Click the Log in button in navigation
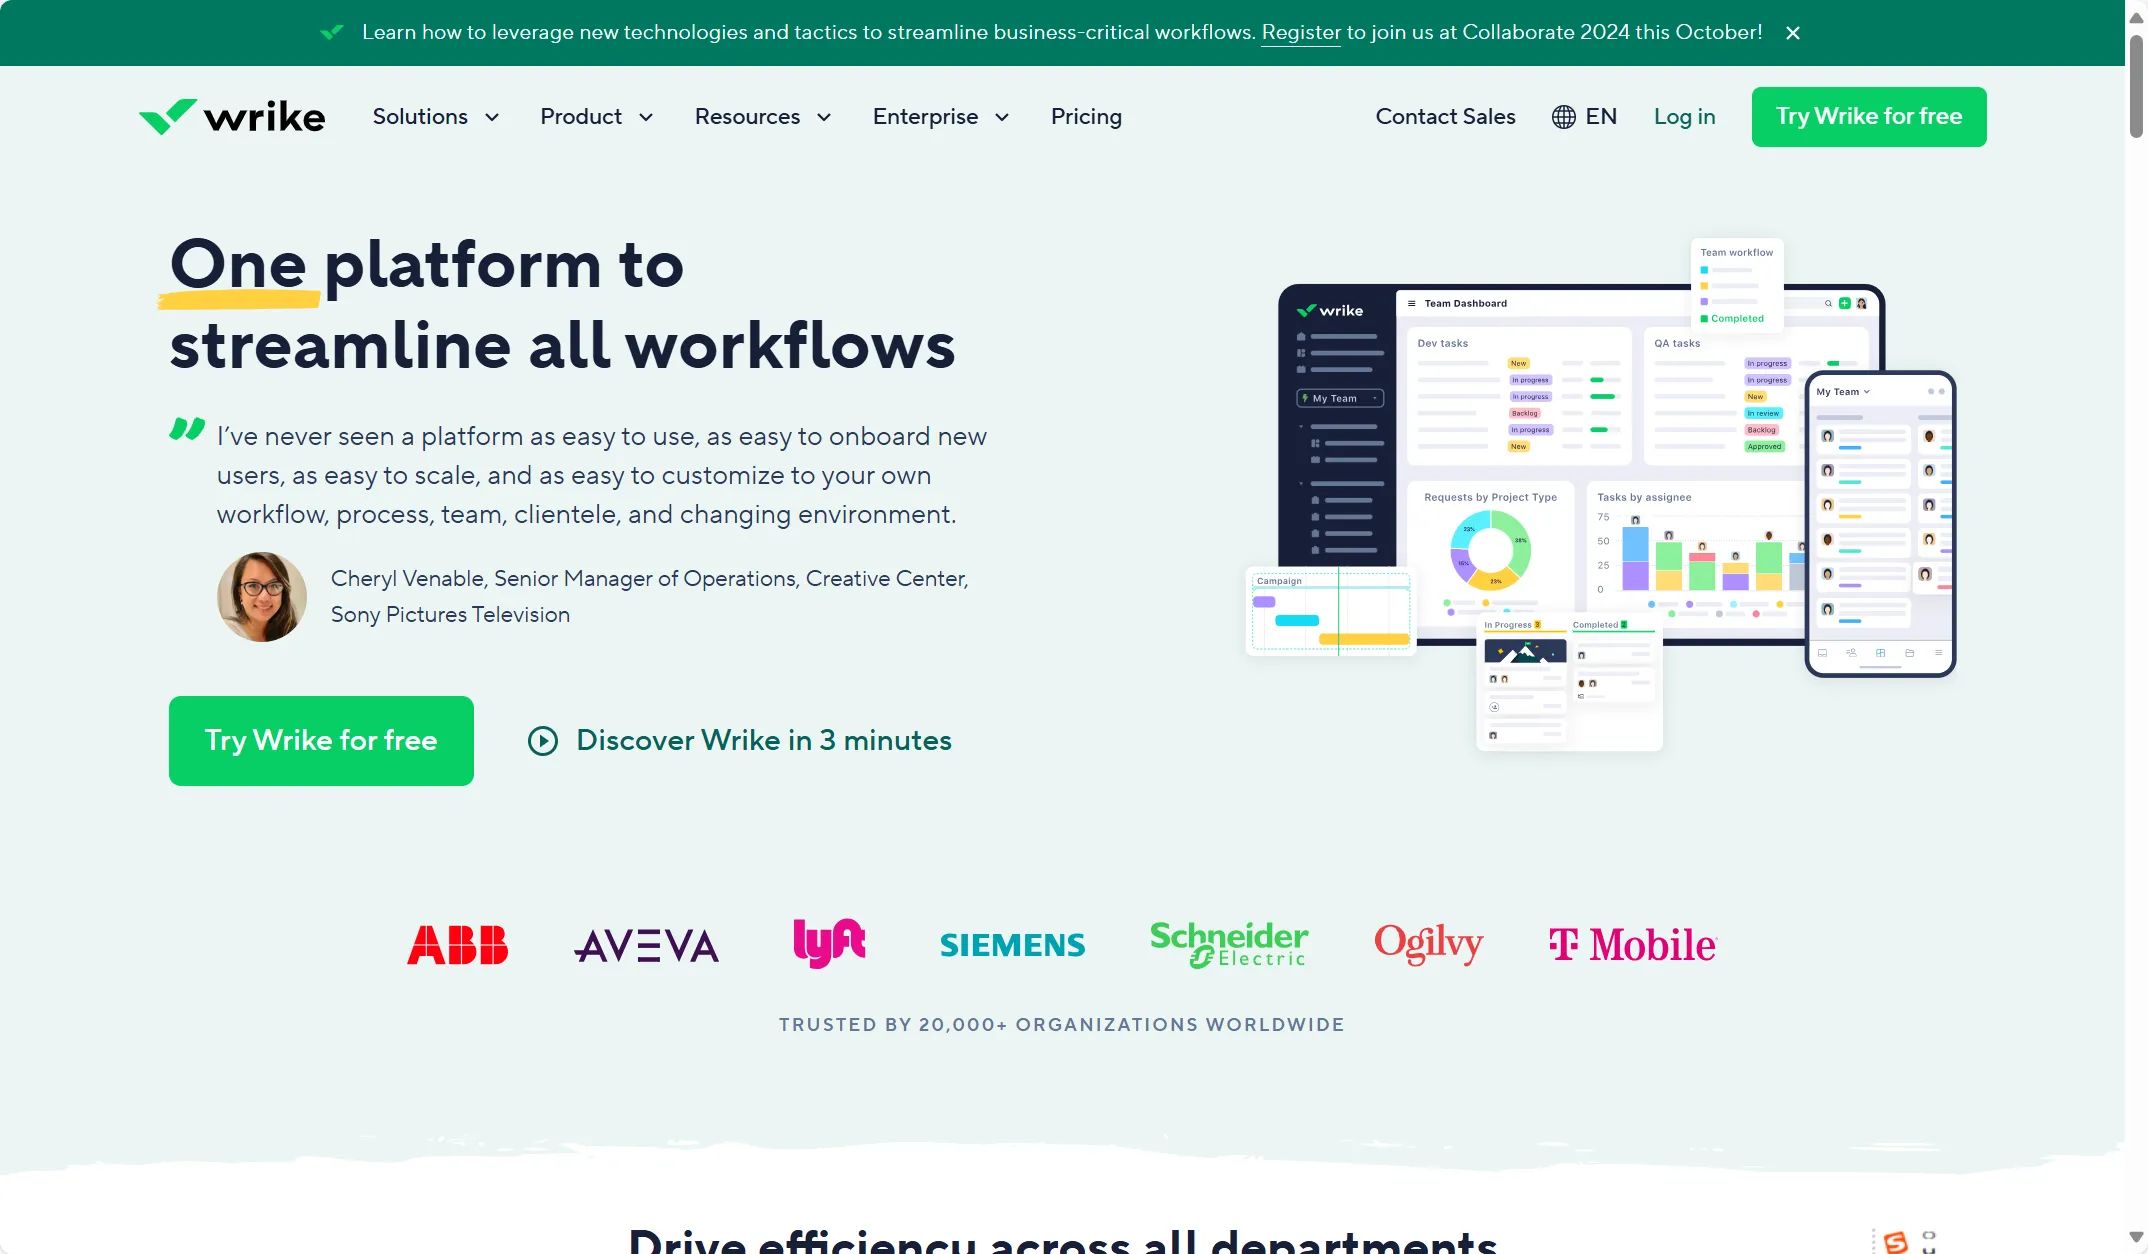Screen dimensions: 2148x1254 click(1684, 116)
